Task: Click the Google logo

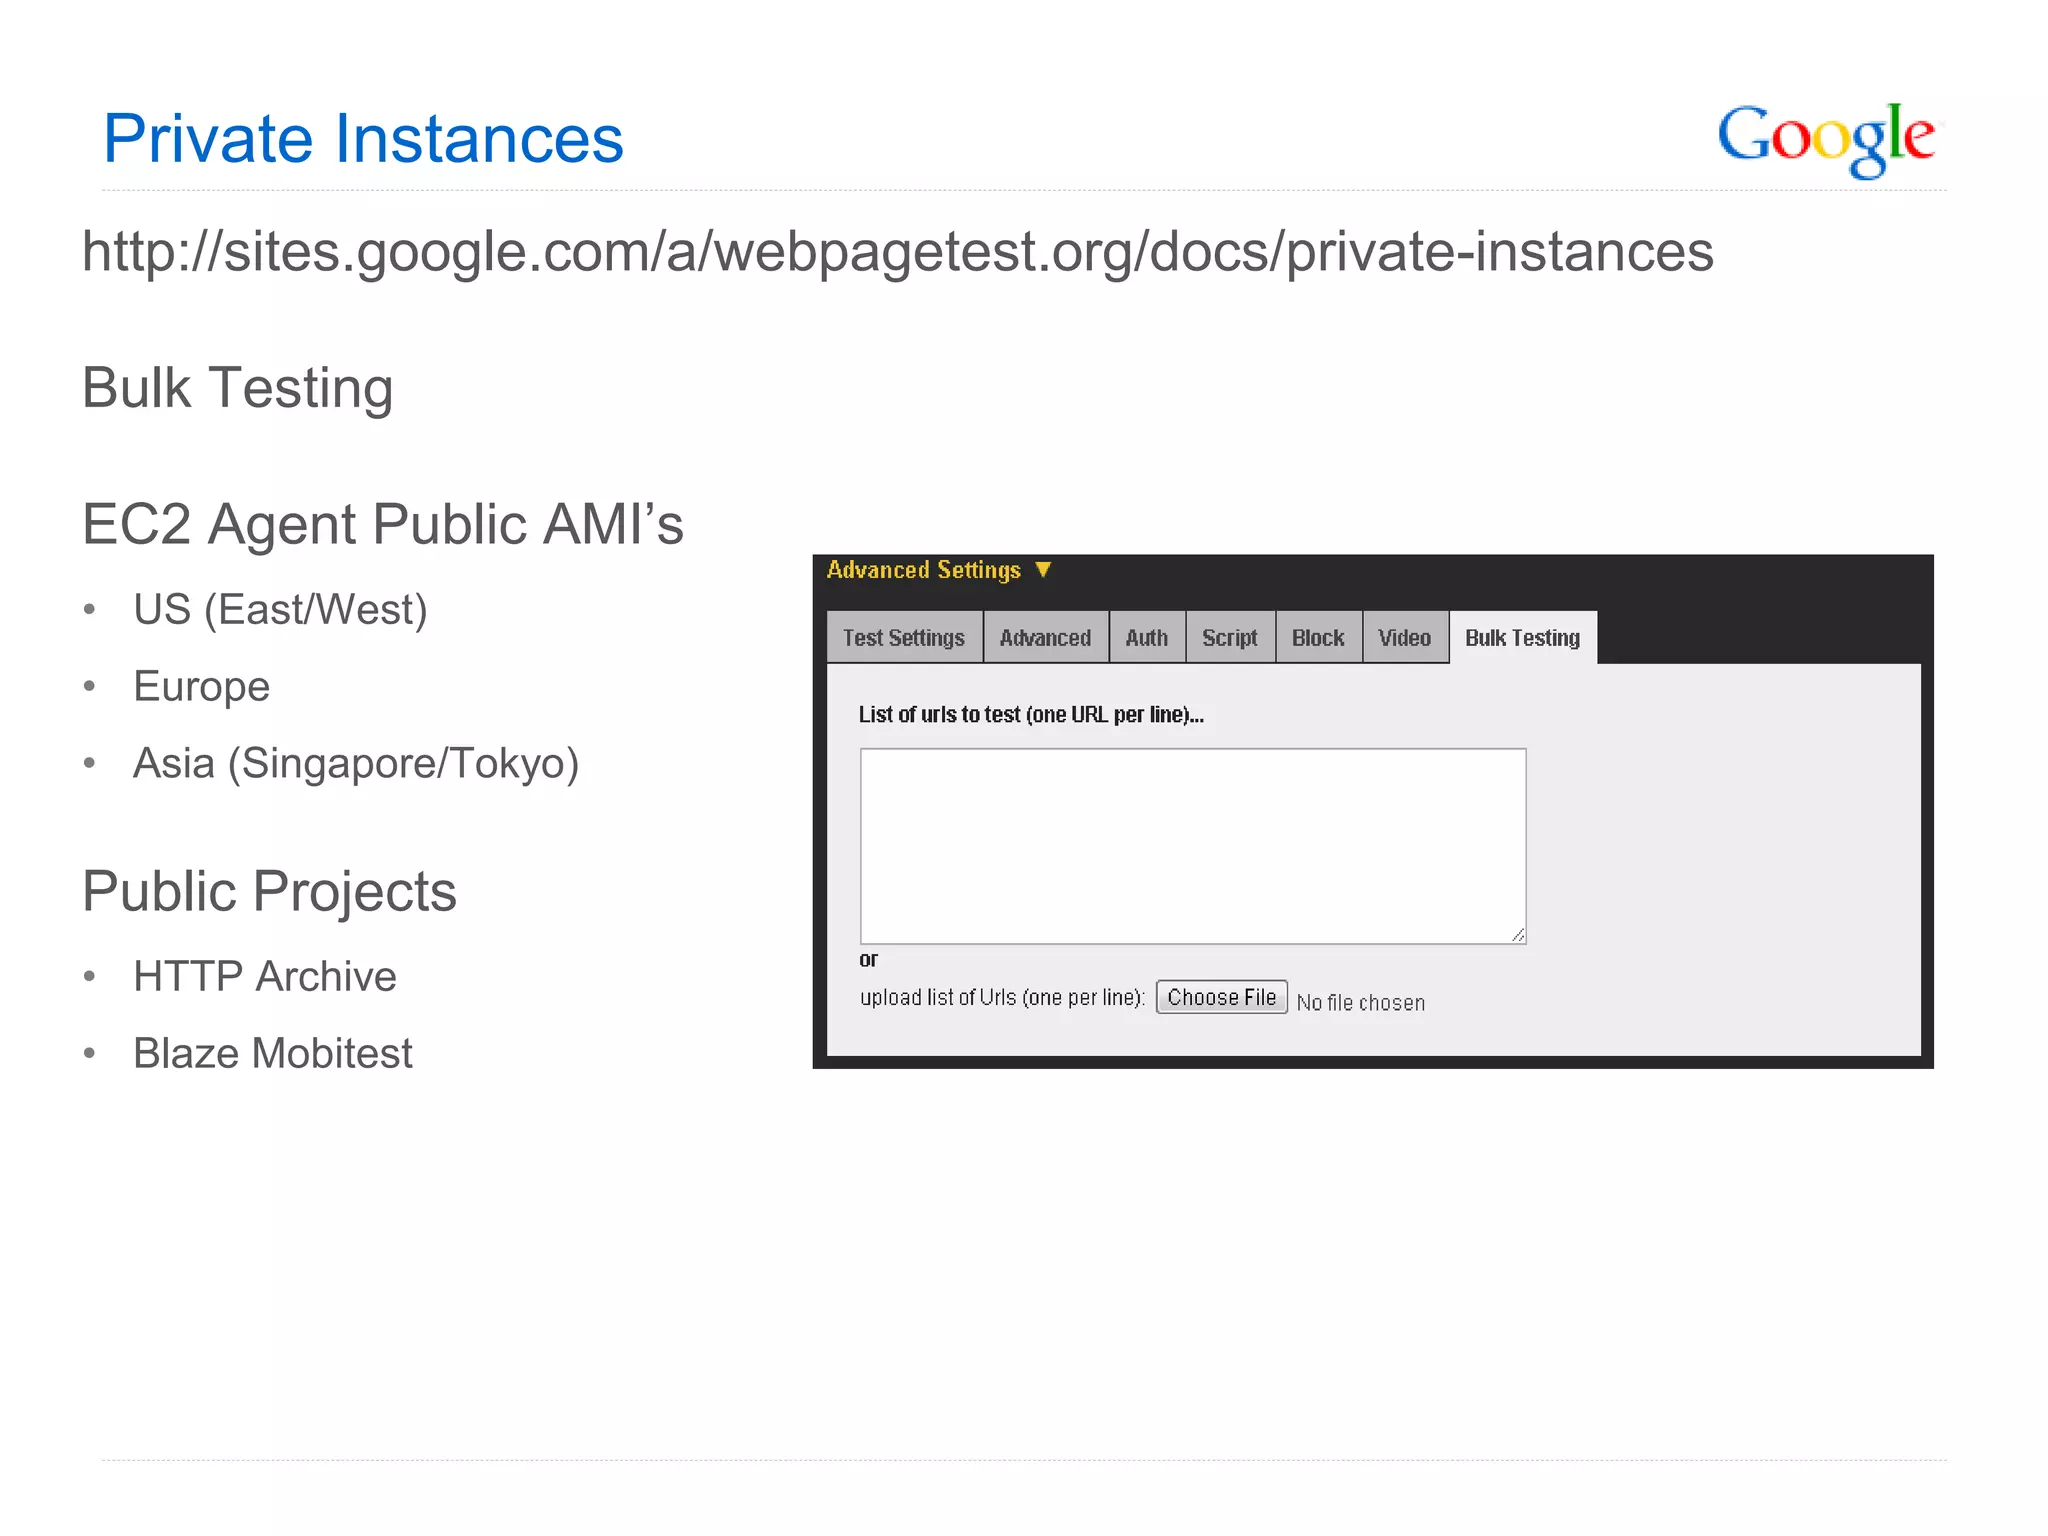Action: tap(1826, 138)
